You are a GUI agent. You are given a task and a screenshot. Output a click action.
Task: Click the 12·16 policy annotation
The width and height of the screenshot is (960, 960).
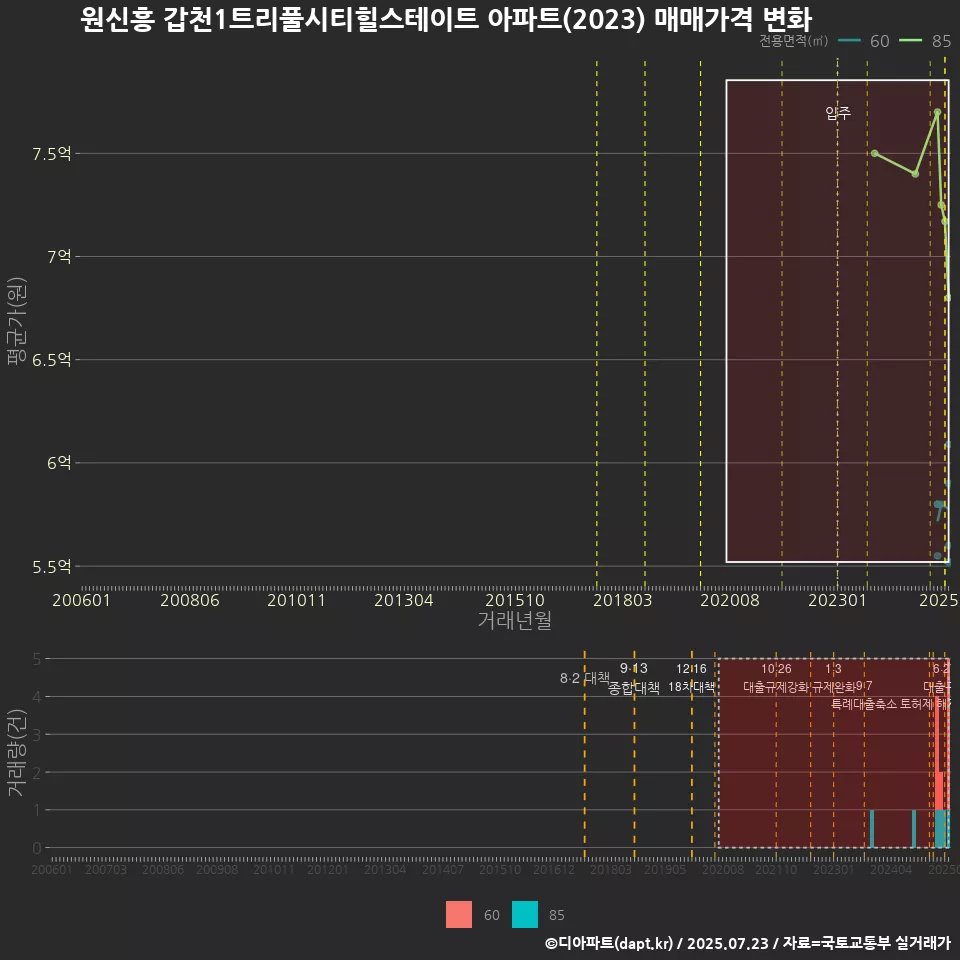point(691,669)
